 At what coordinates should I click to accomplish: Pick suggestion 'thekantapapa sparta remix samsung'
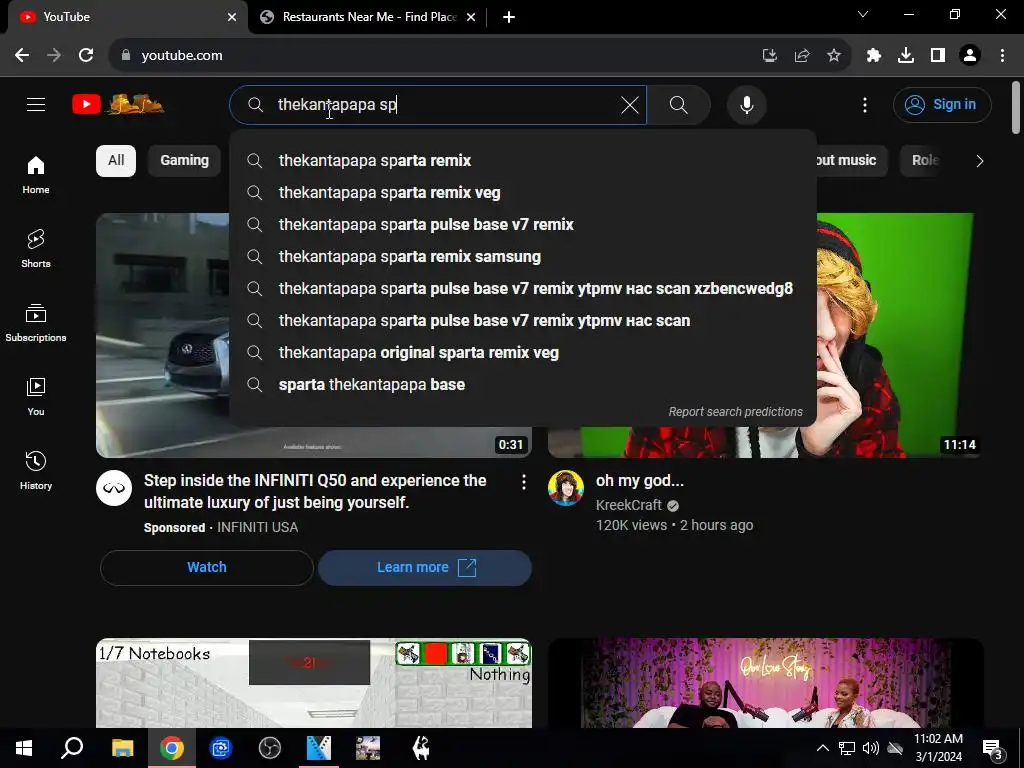click(522, 257)
